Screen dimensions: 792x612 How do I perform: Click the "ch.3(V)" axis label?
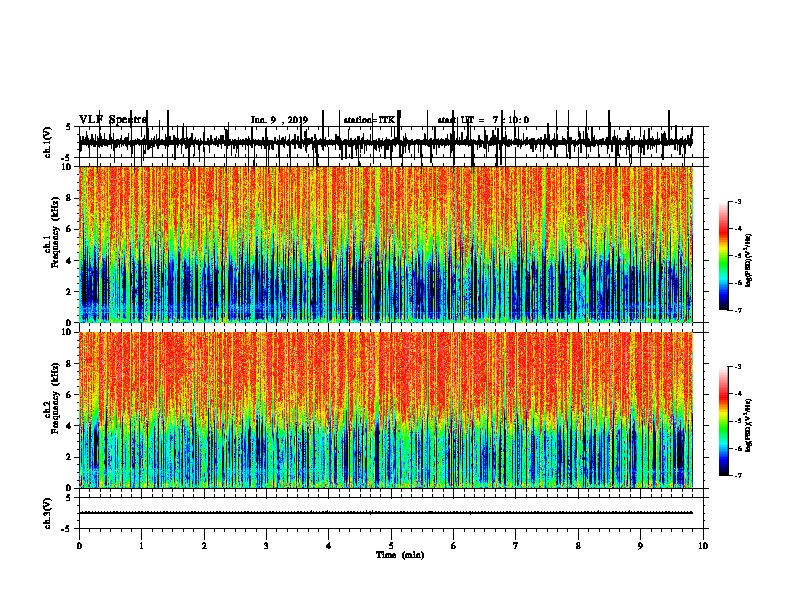click(48, 513)
